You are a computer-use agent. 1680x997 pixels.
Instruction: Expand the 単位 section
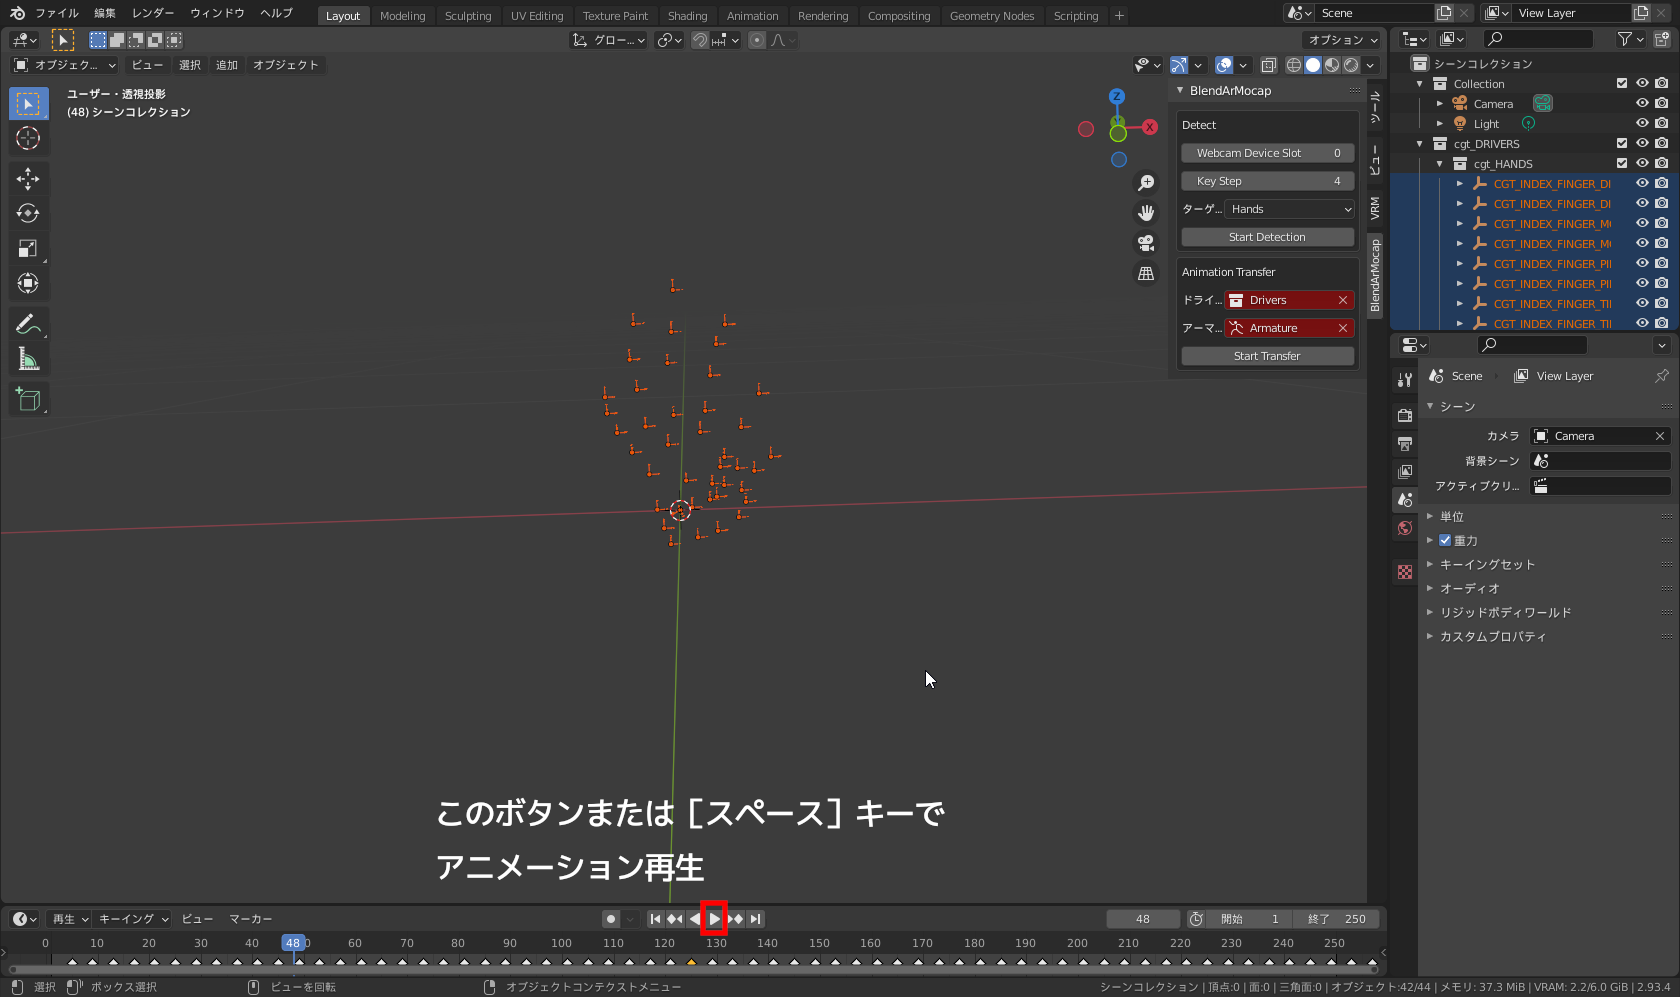pyautogui.click(x=1452, y=517)
